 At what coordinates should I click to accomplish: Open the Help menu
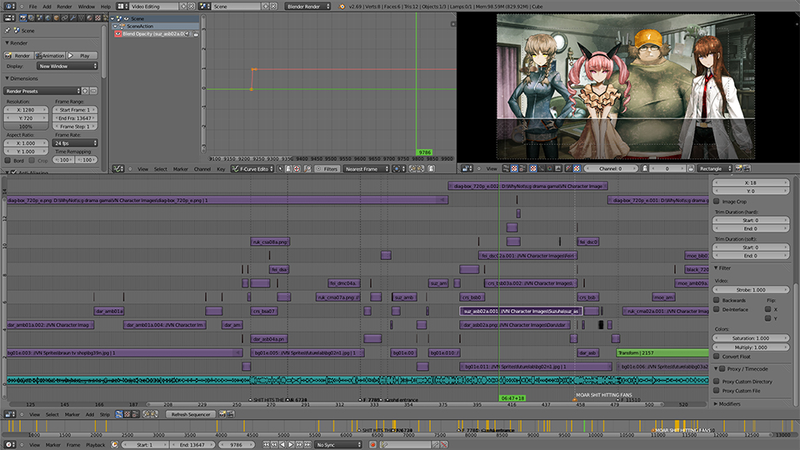click(105, 7)
